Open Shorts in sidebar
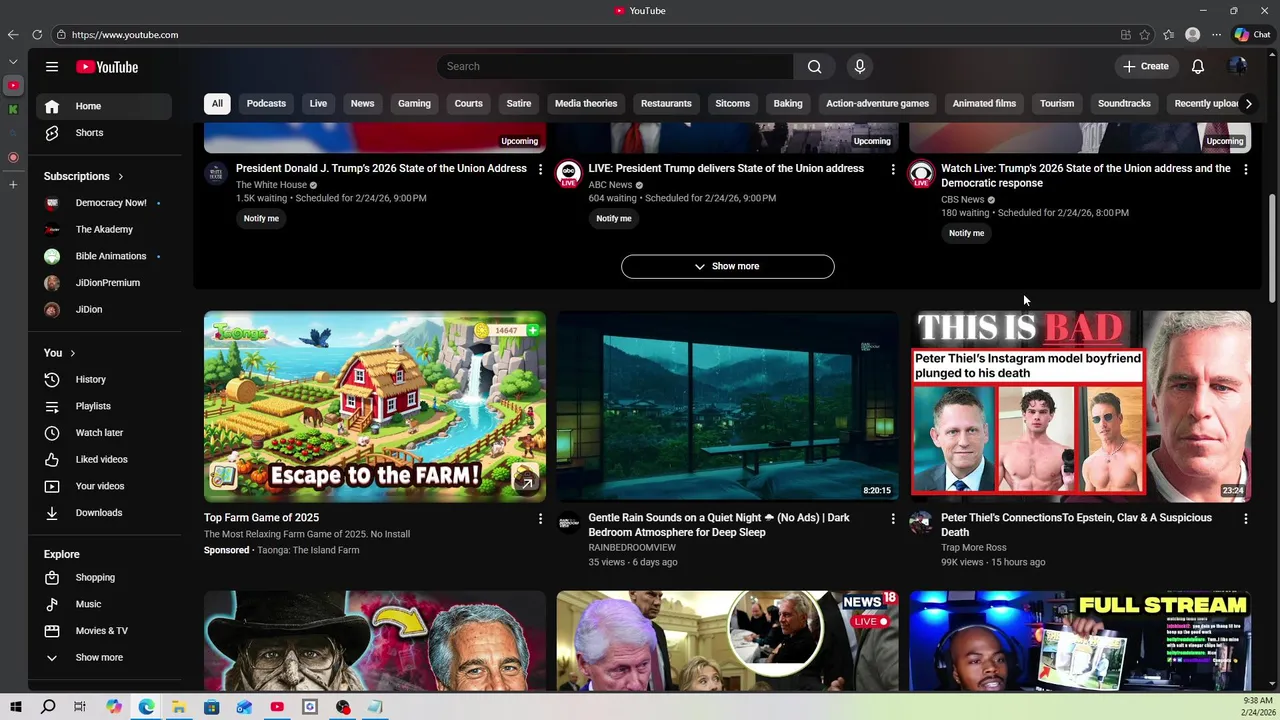Screen dimensions: 1280x720 [104, 133]
